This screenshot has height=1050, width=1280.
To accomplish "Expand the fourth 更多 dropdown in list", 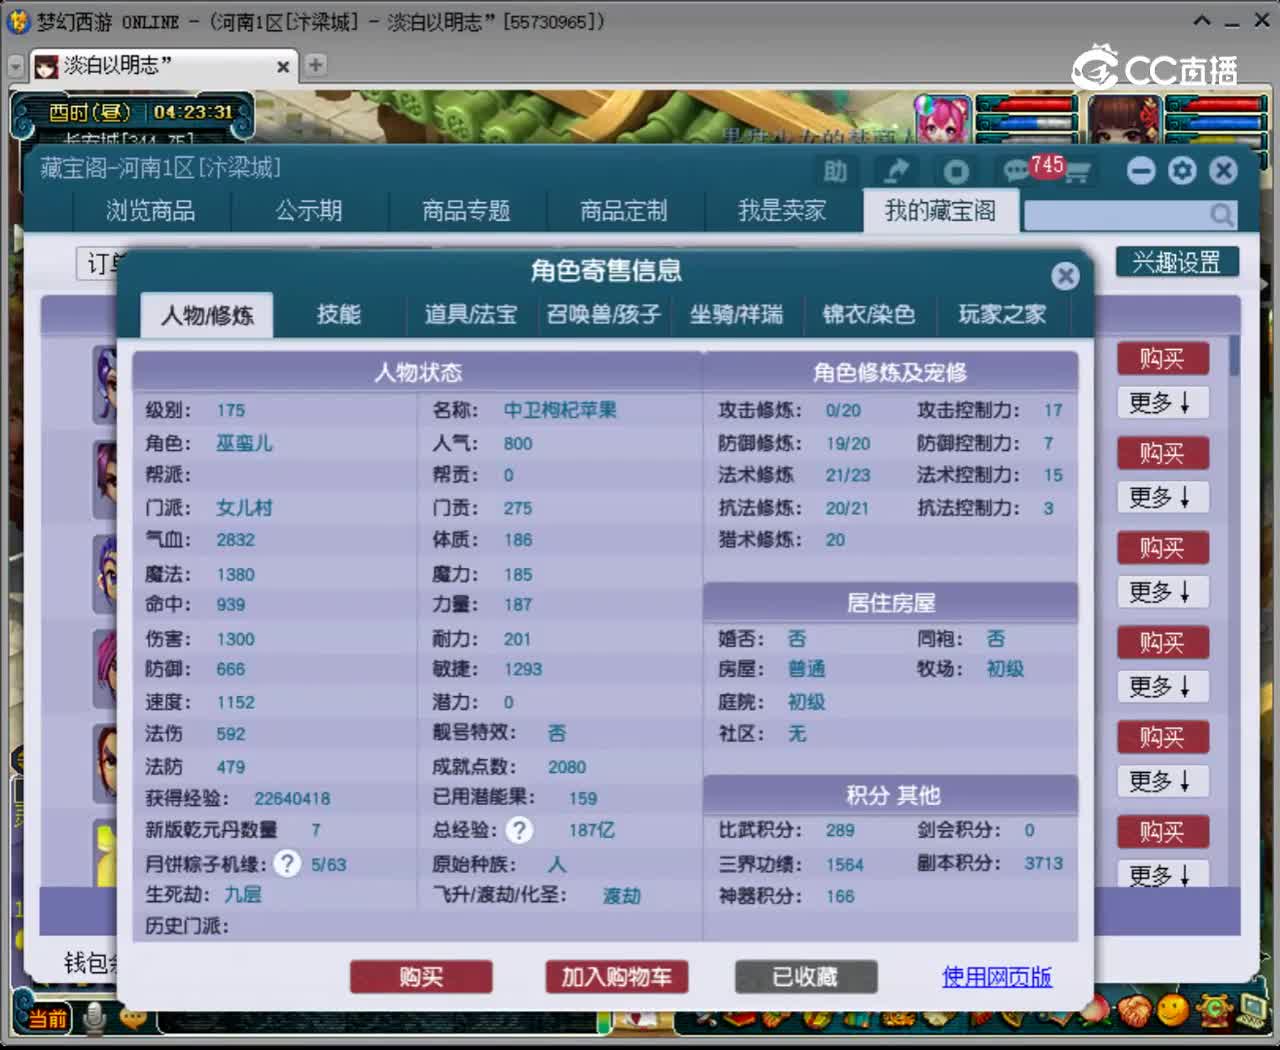I will point(1162,687).
